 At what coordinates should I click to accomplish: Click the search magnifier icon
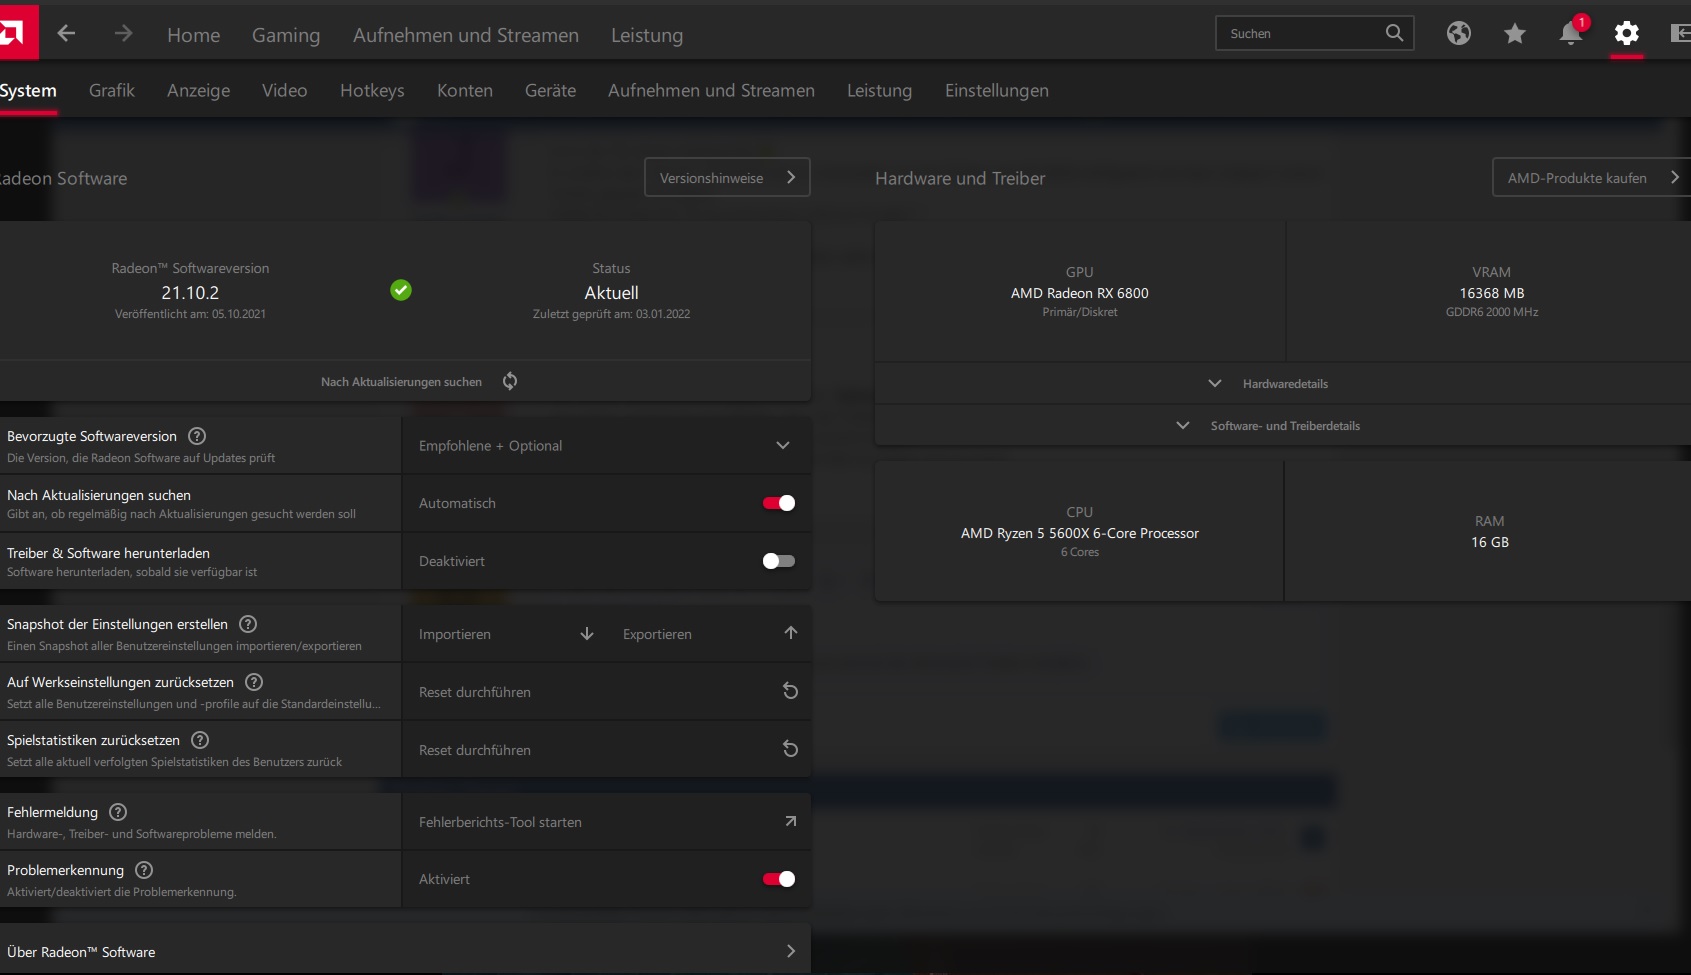pyautogui.click(x=1394, y=33)
